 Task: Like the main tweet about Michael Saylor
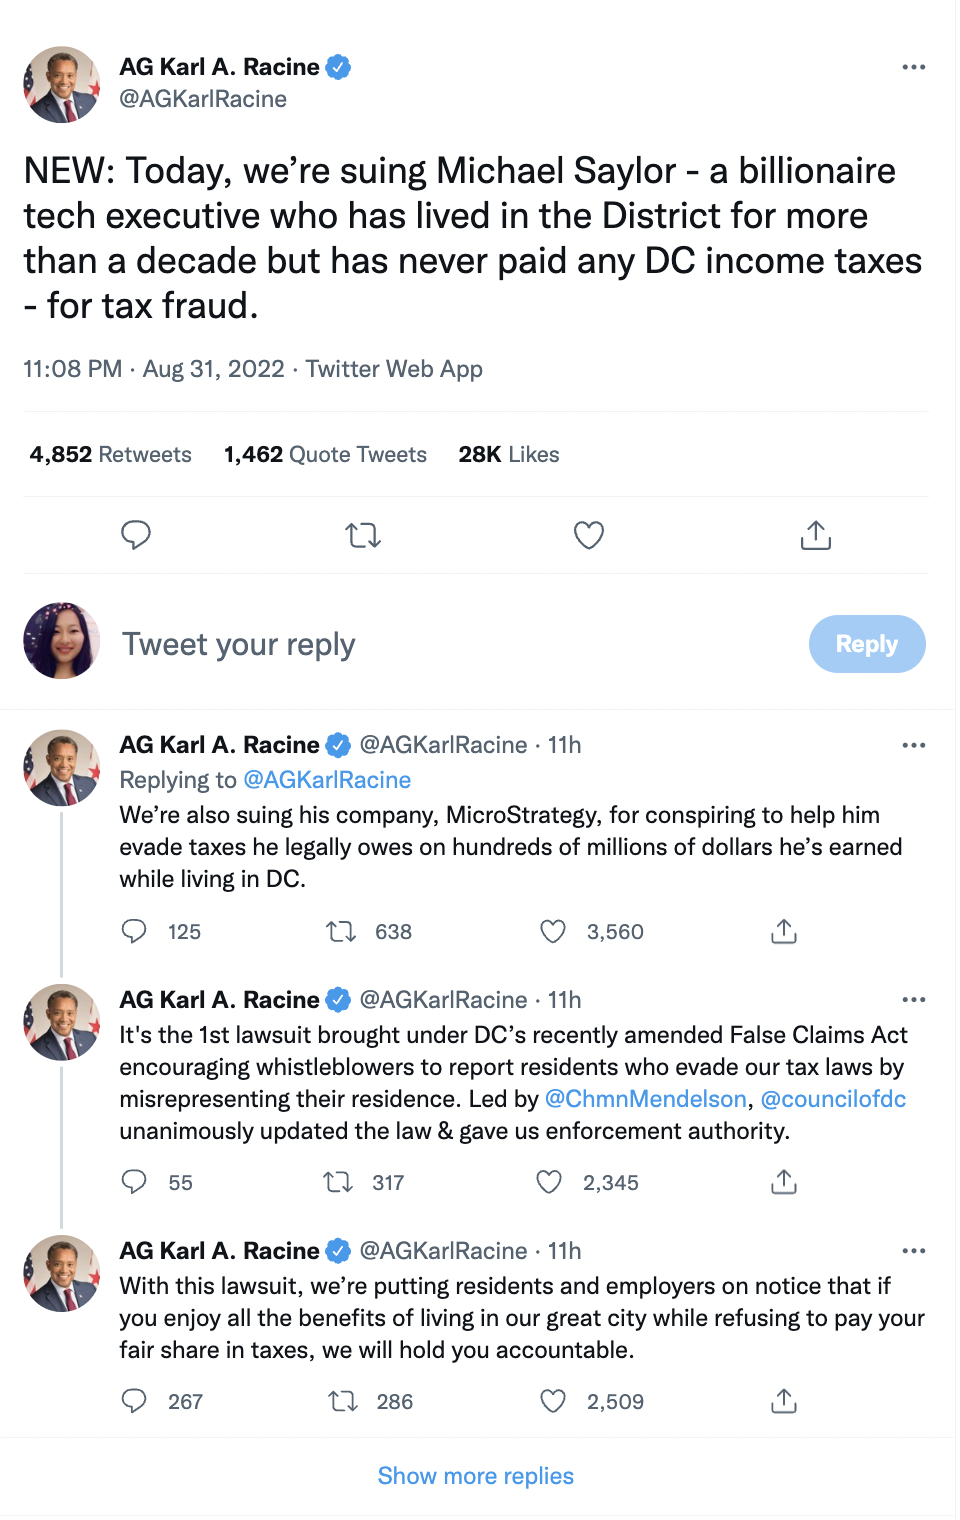589,536
